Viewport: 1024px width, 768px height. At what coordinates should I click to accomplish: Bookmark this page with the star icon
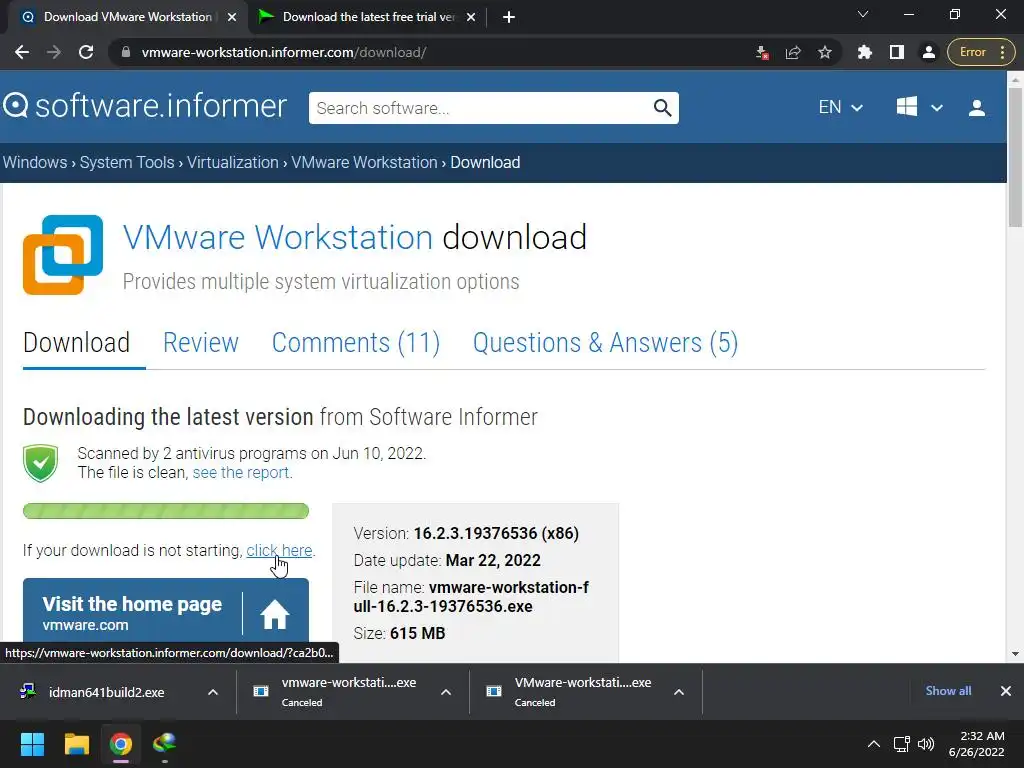(x=825, y=52)
